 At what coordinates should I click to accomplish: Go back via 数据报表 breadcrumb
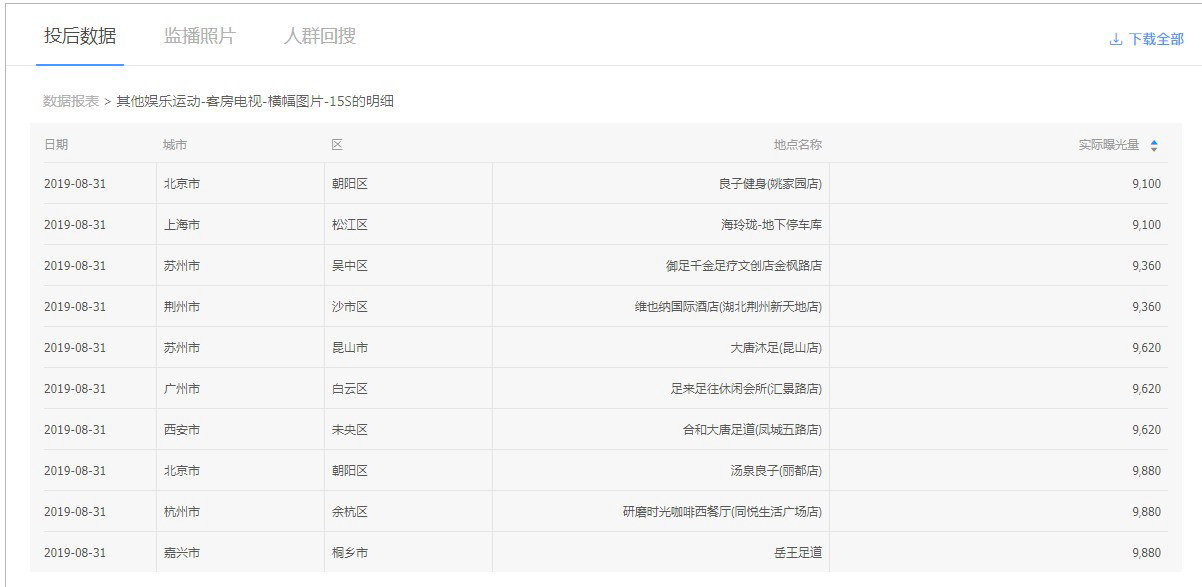pos(70,101)
